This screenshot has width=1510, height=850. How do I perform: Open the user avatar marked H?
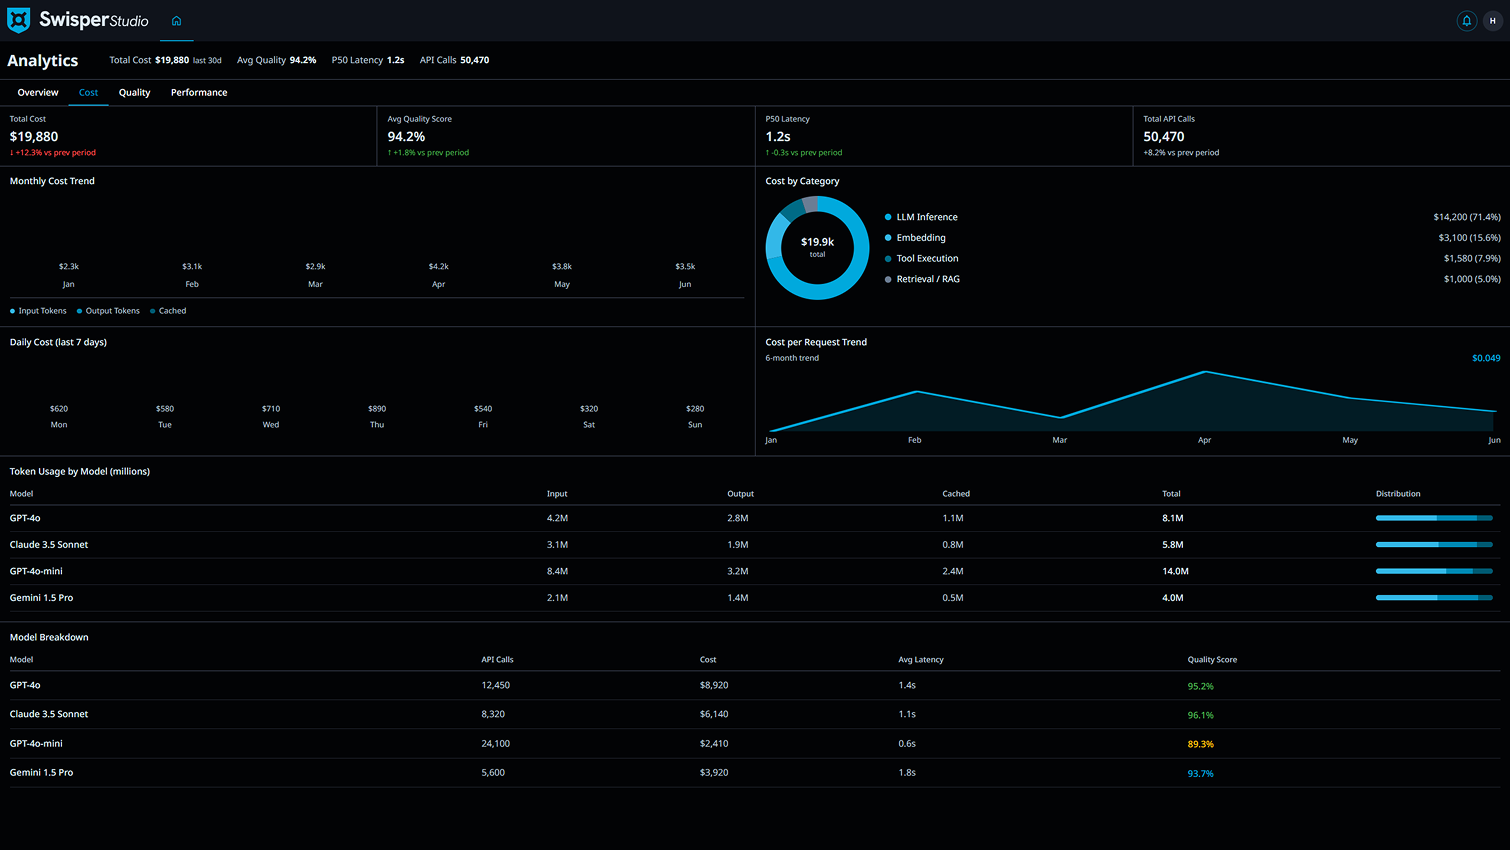click(1494, 20)
